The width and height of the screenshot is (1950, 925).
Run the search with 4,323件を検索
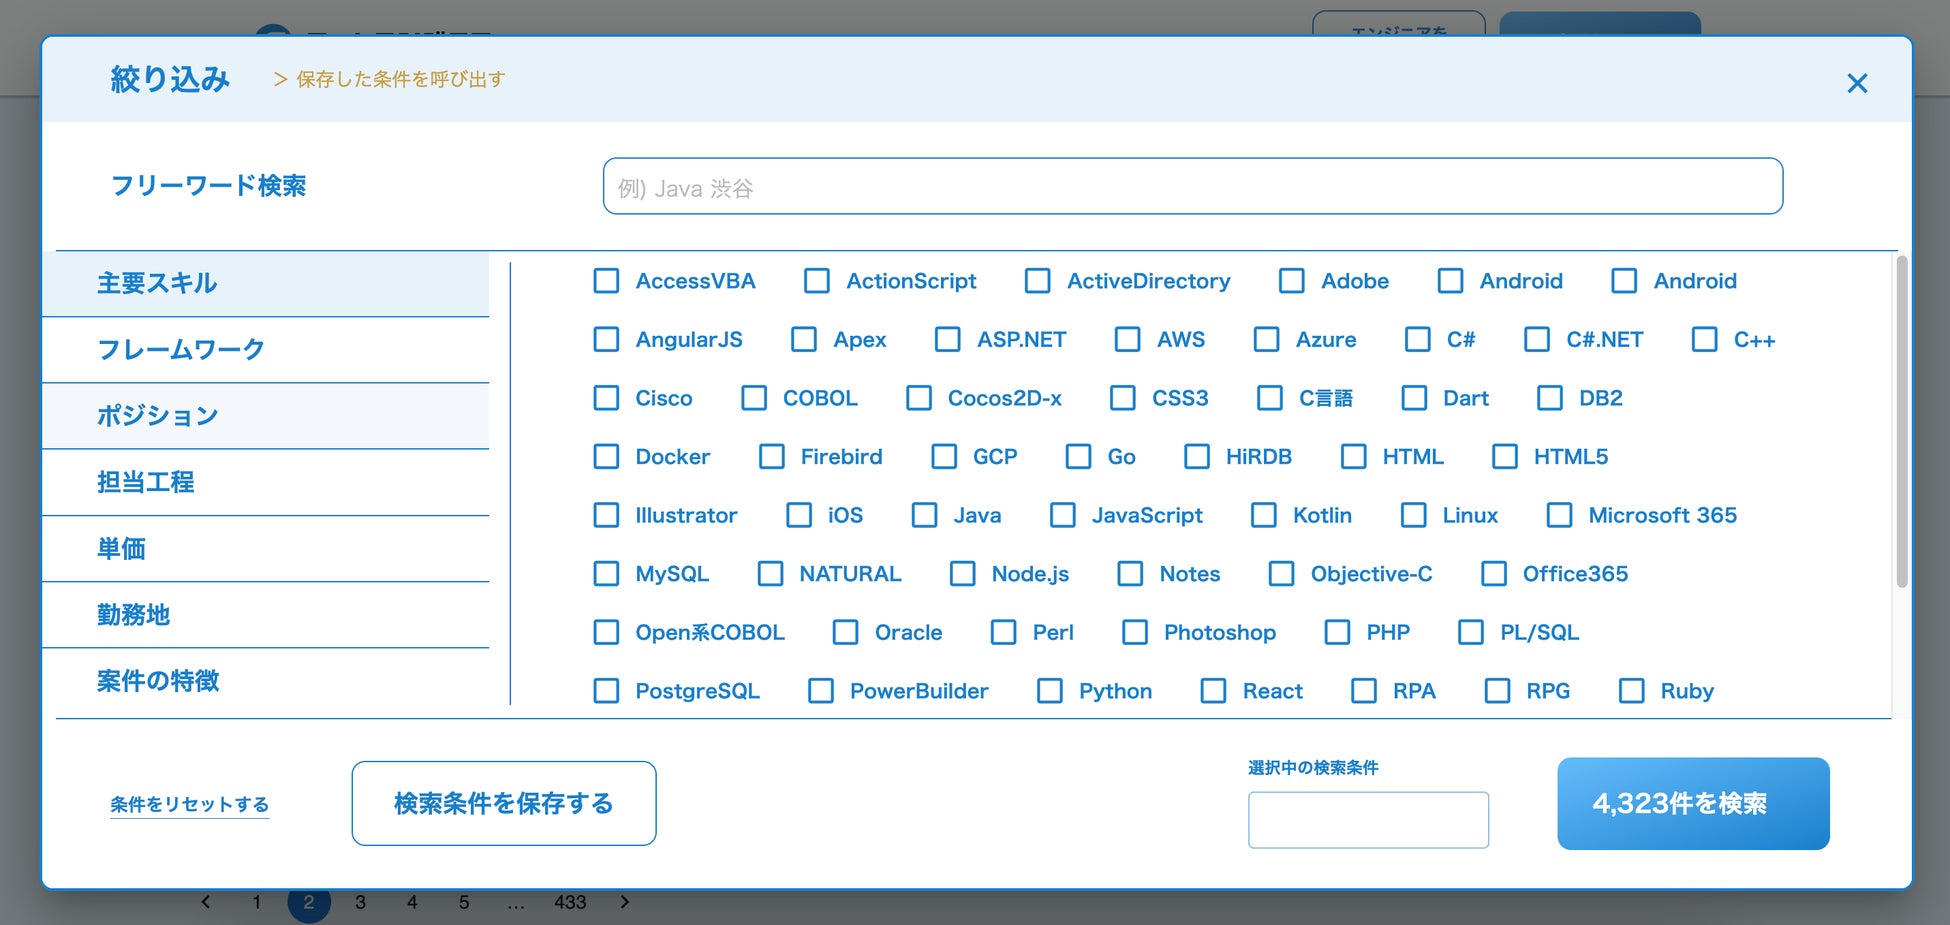point(1693,803)
